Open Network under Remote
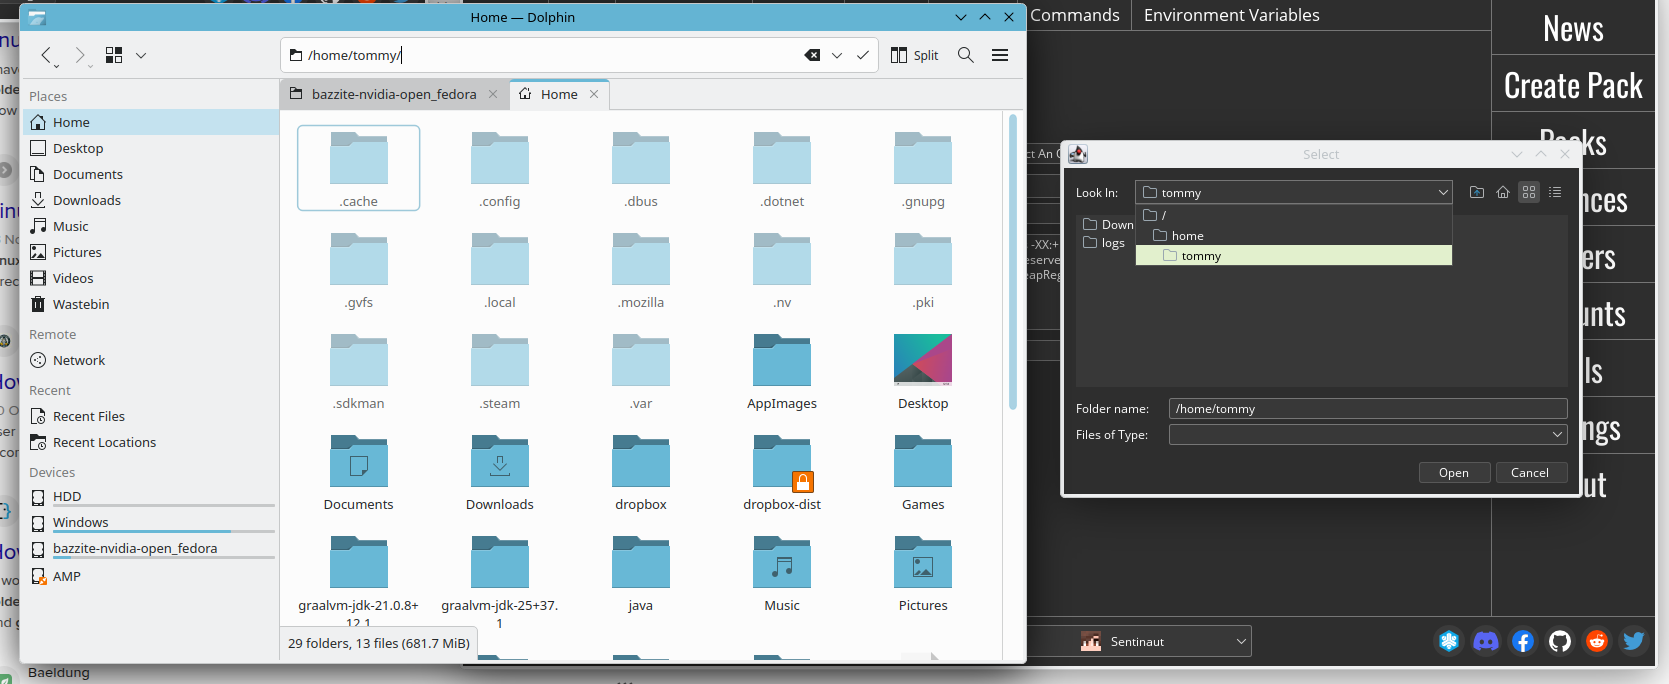 (150, 360)
